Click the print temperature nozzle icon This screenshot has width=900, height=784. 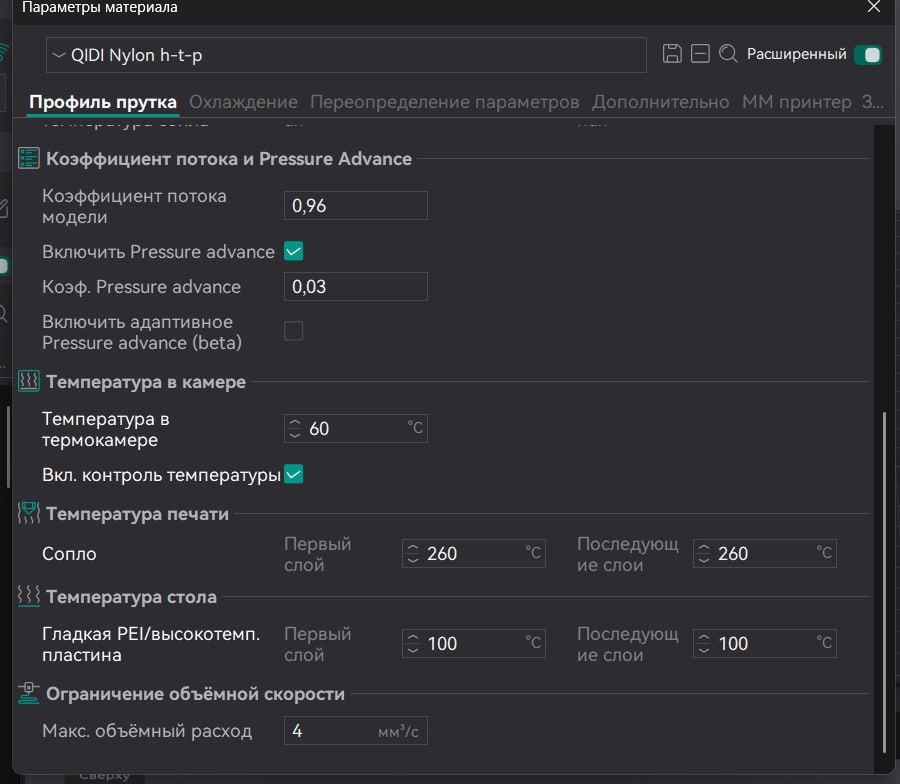point(29,515)
